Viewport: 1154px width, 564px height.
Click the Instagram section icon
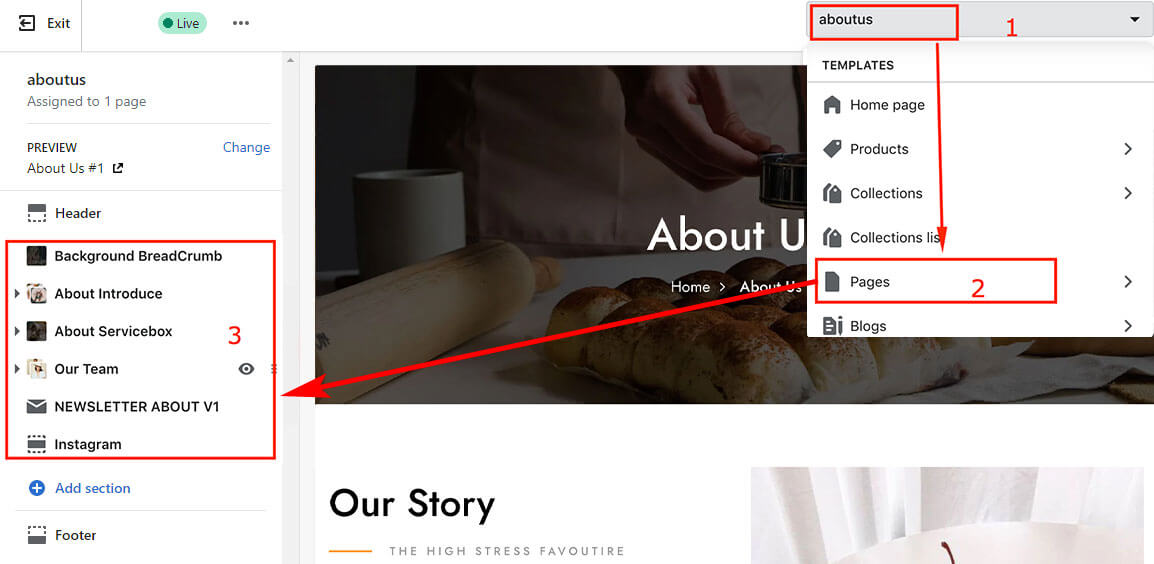click(36, 444)
